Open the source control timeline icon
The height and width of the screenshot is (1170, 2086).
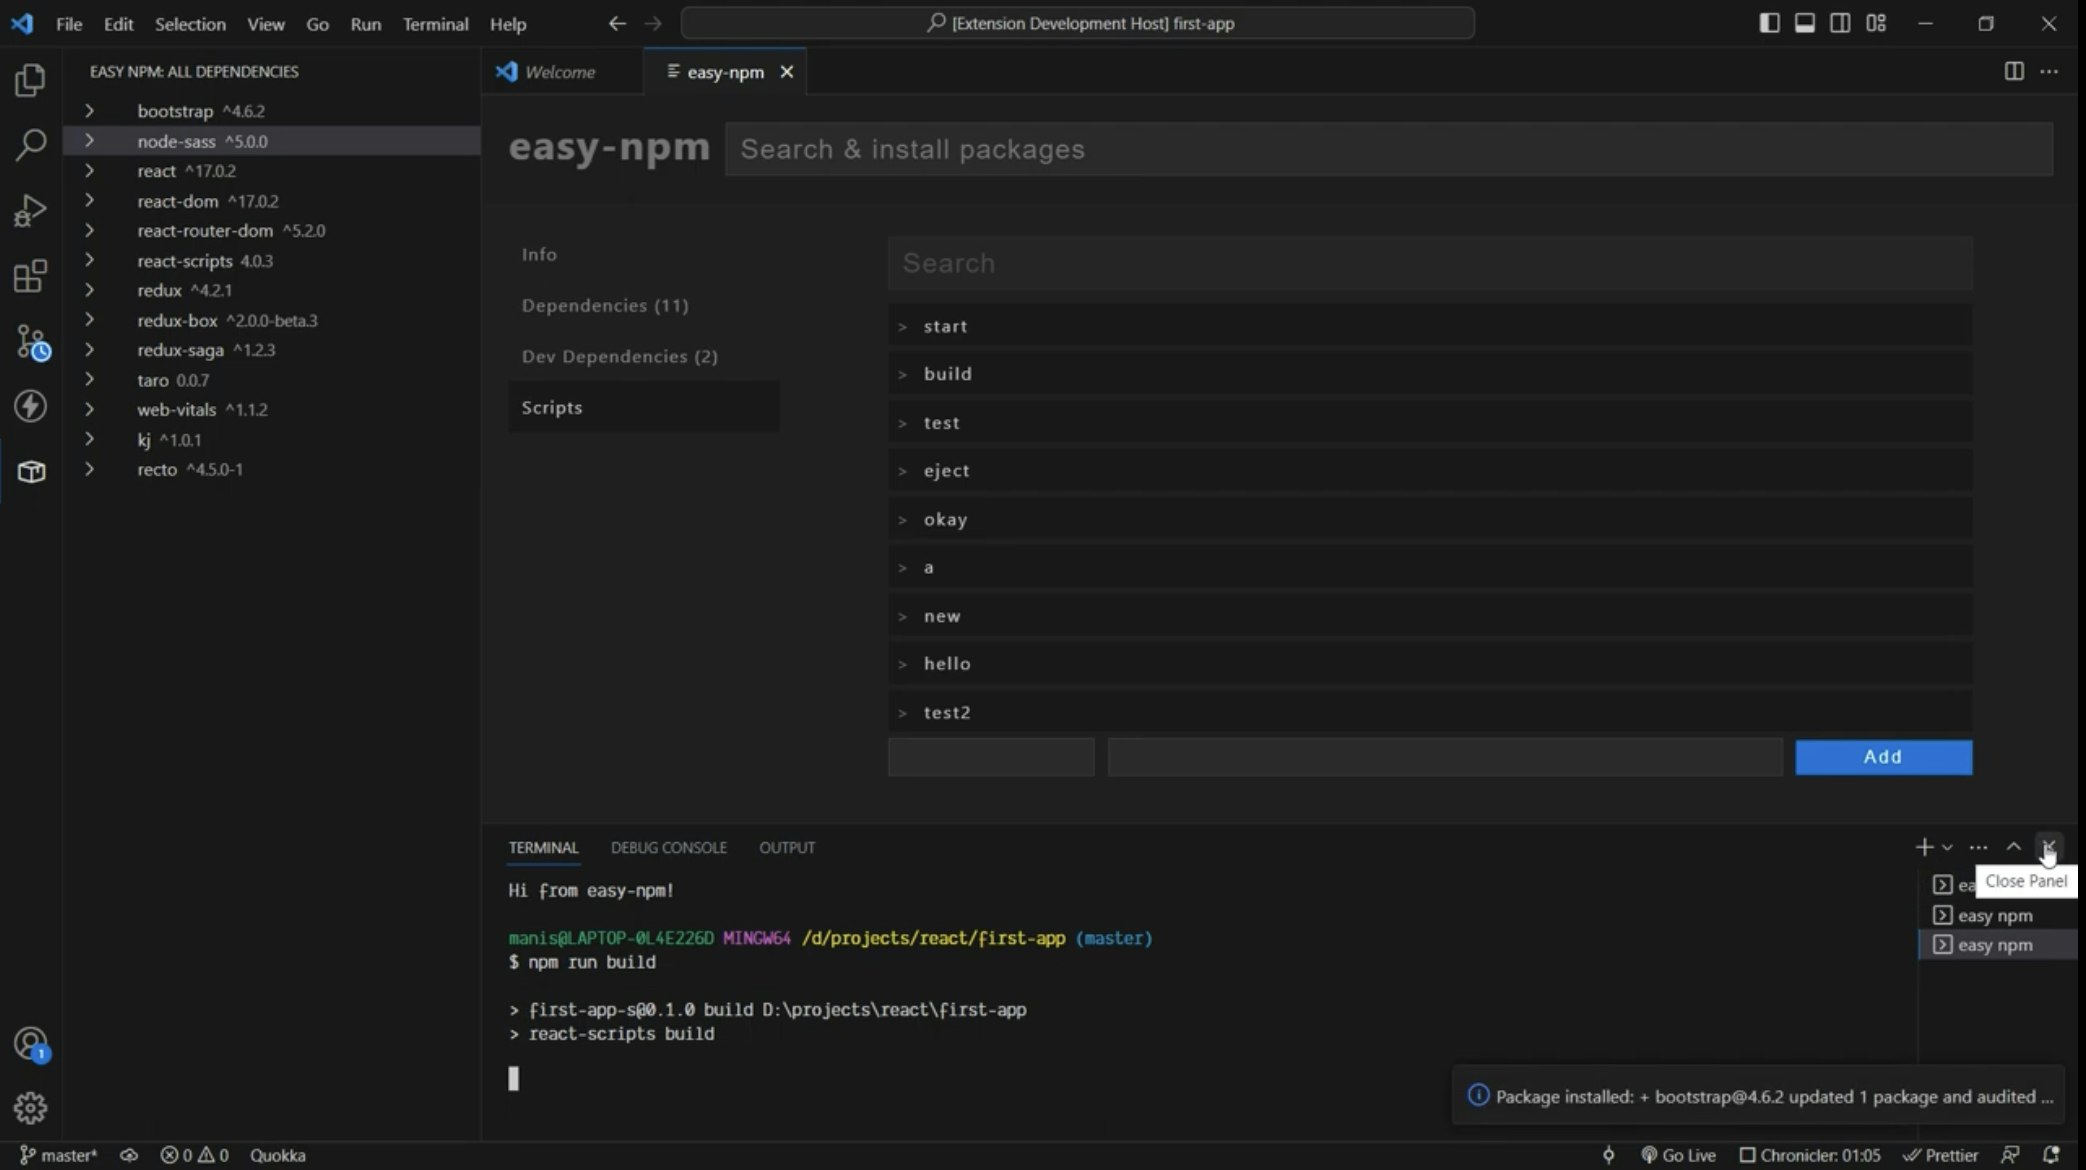pyautogui.click(x=31, y=342)
